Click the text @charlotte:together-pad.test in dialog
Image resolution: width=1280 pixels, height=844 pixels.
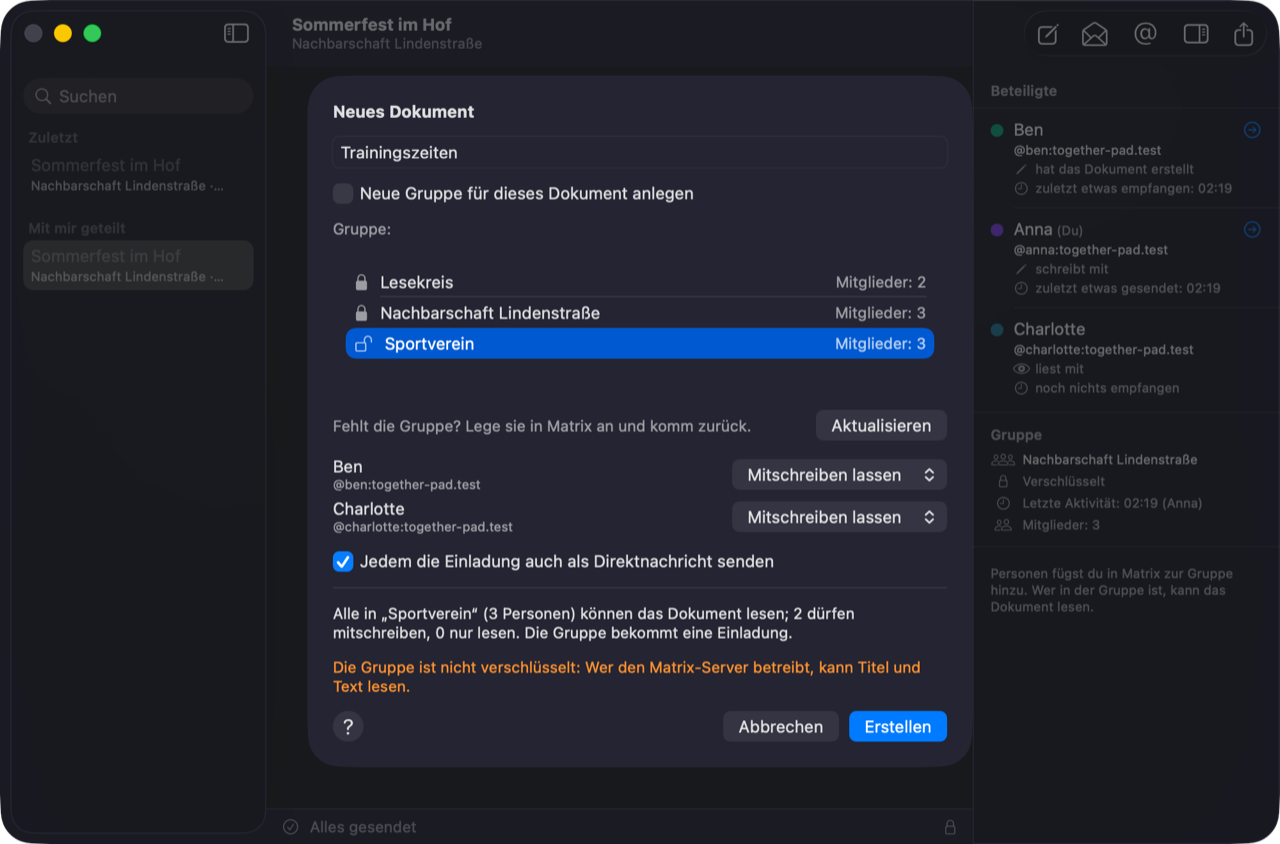(x=423, y=527)
